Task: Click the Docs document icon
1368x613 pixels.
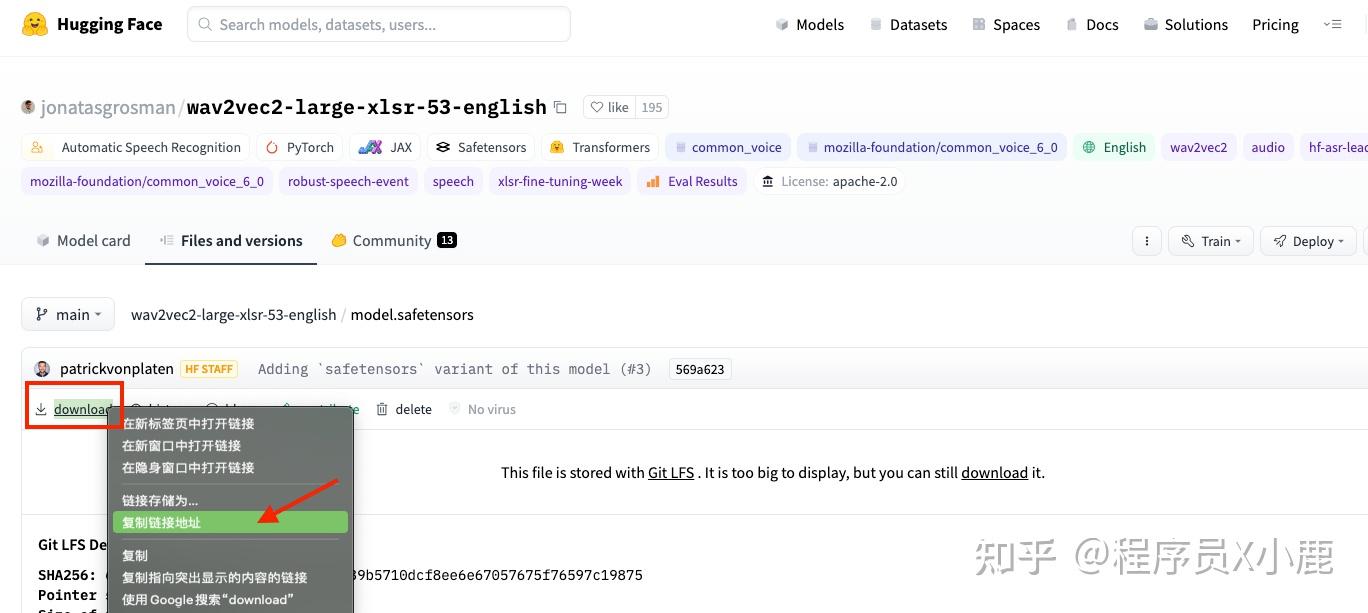Action: [1071, 24]
